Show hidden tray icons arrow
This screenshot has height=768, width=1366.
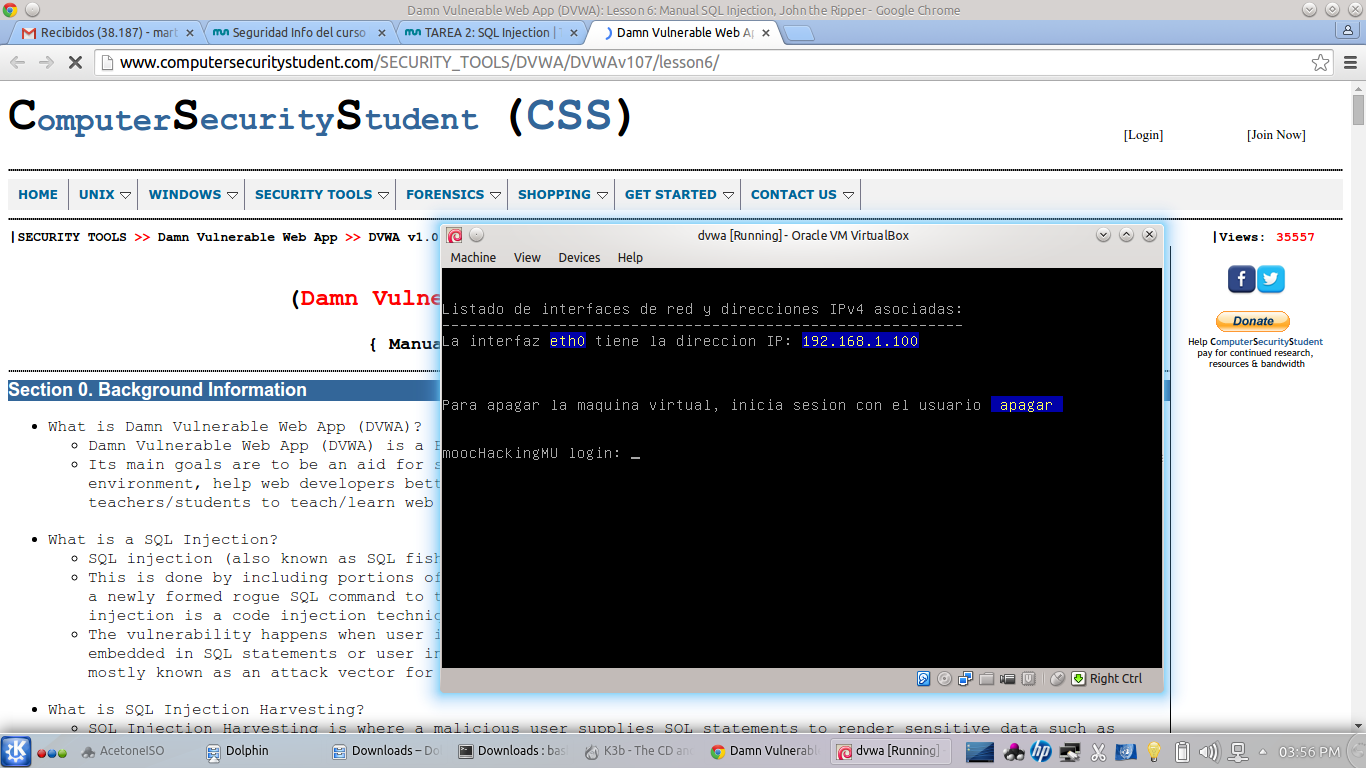(x=1262, y=751)
